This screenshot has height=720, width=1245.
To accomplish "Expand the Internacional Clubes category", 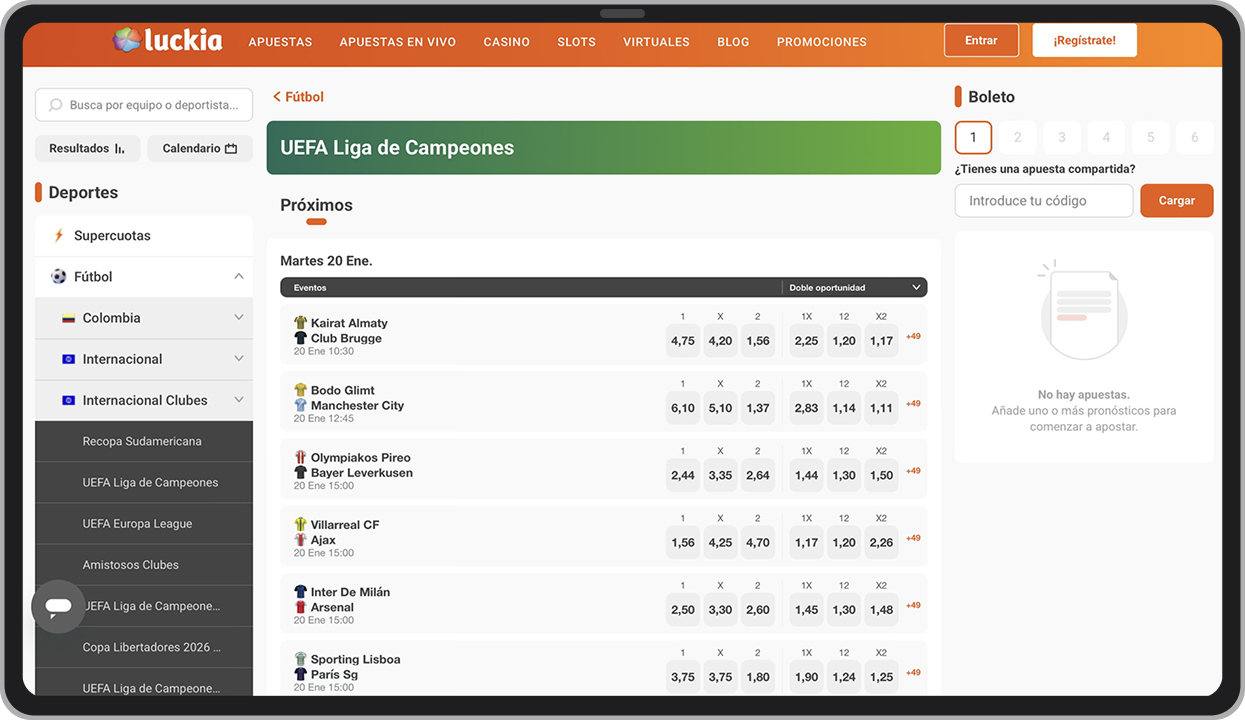I will coord(238,400).
